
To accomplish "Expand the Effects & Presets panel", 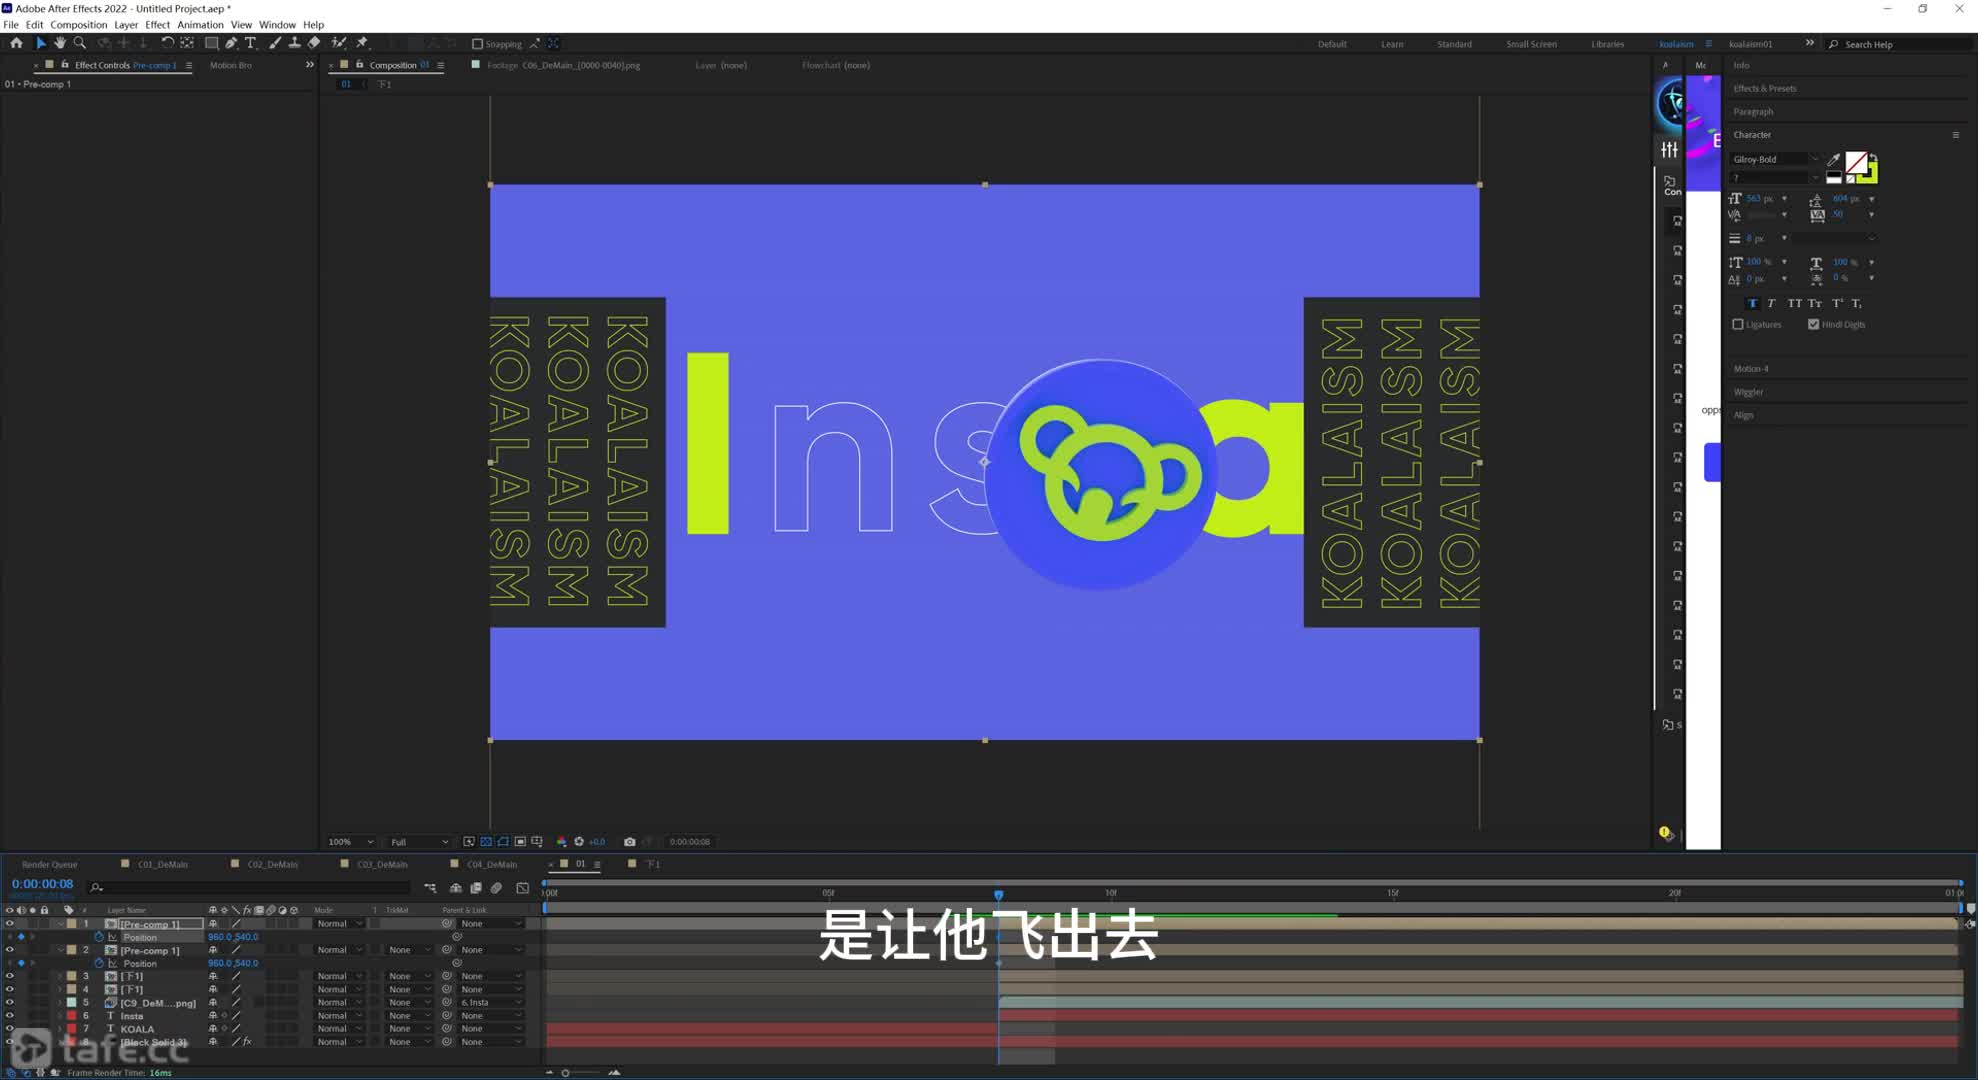I will point(1765,88).
